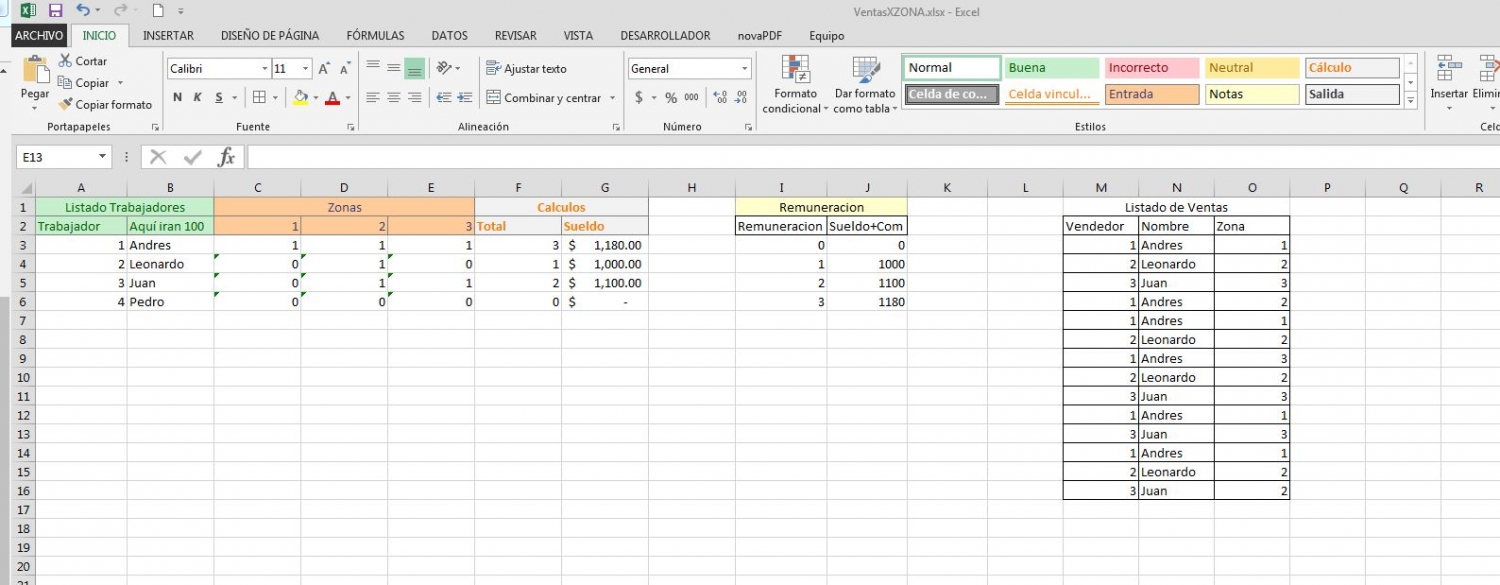Click the insert function fx icon
1500x585 pixels.
(x=227, y=157)
